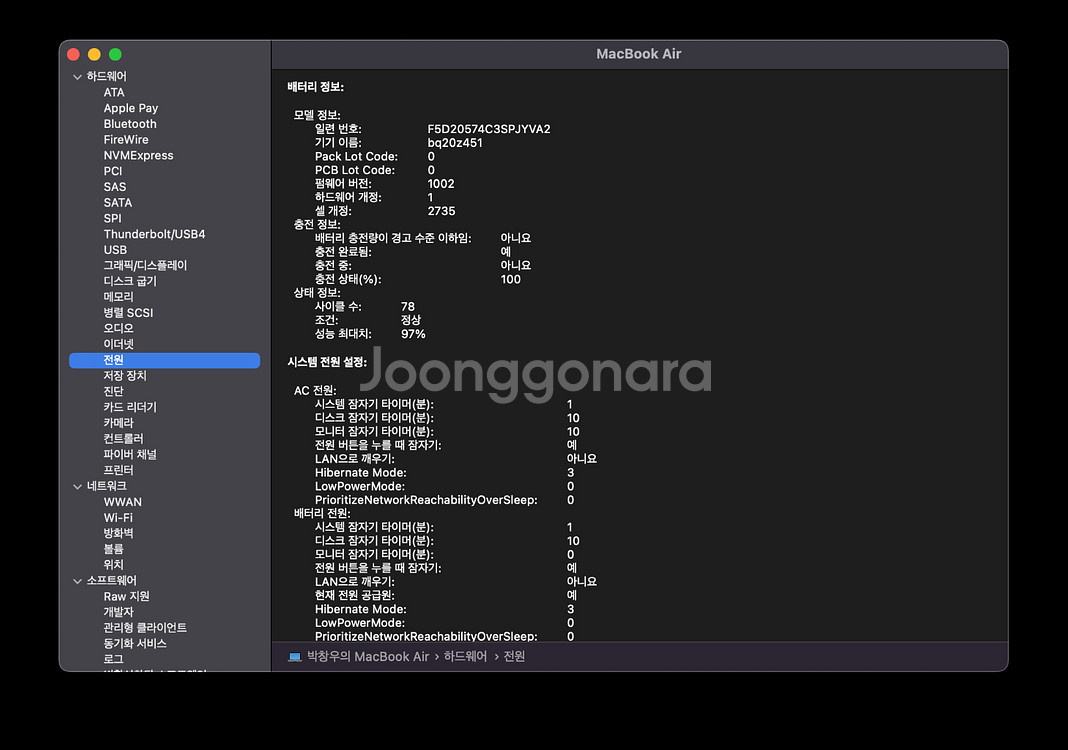Select 위치 in the sidebar
Screen dimensions: 1068x750
click(113, 565)
